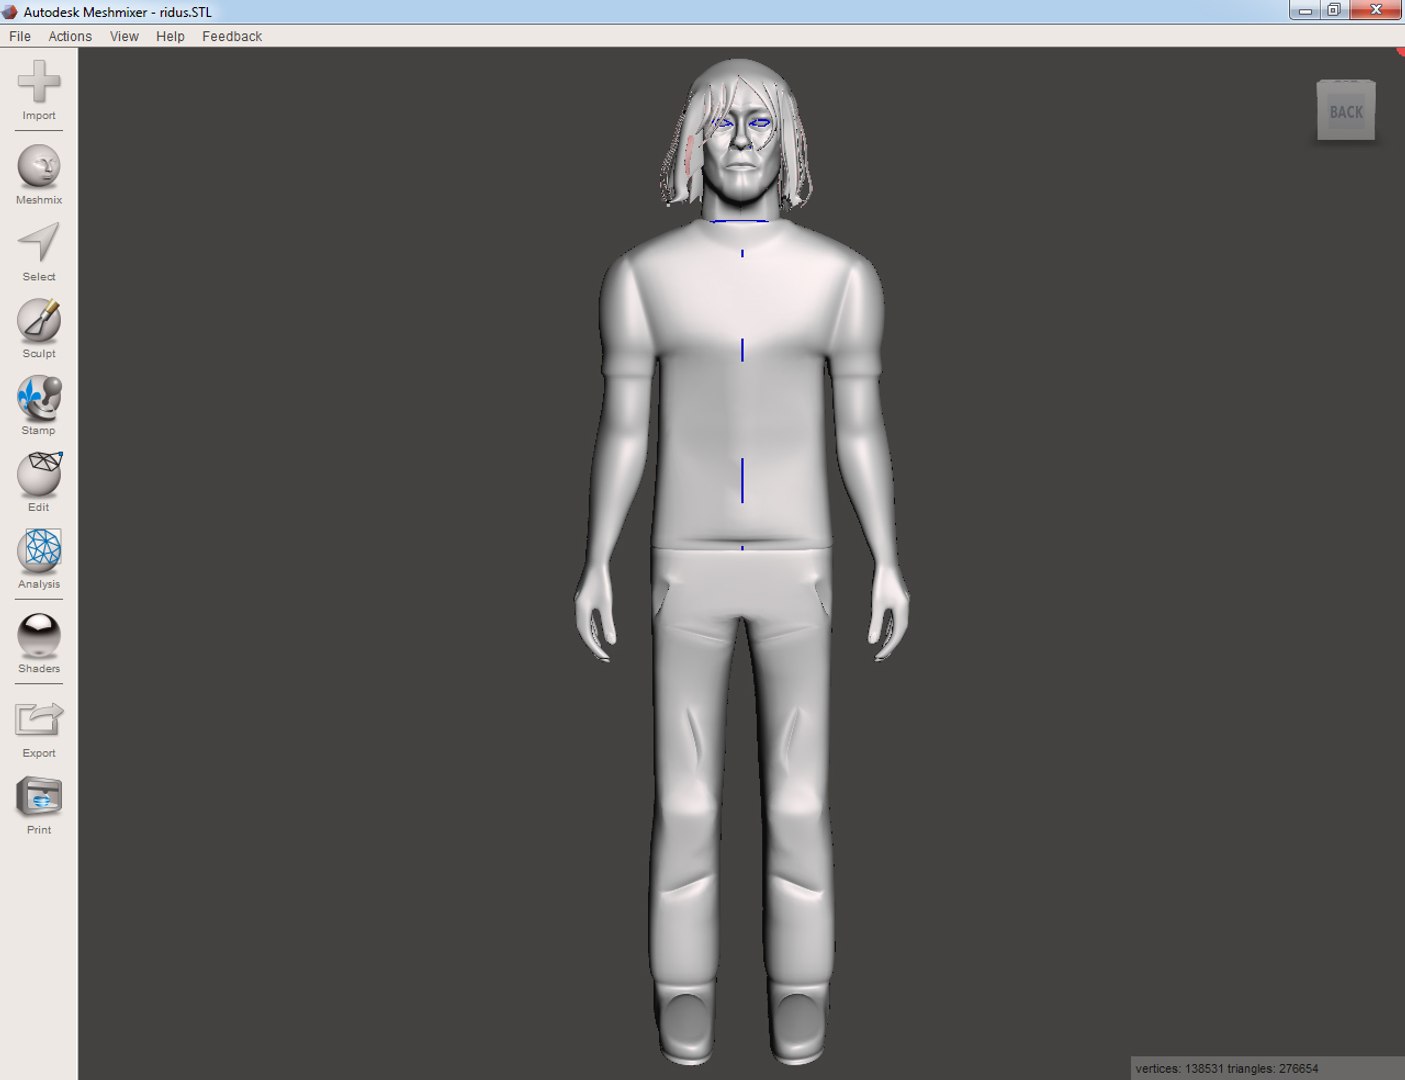This screenshot has height=1080, width=1405.
Task: Open the File menu
Action: pyautogui.click(x=20, y=36)
